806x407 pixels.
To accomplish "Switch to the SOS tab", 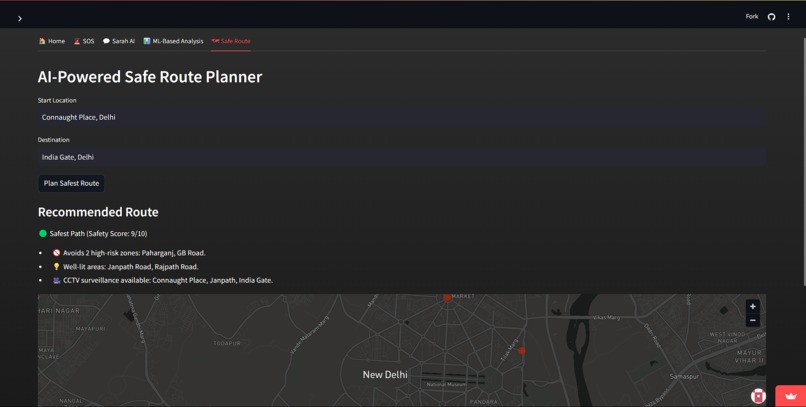I will [x=84, y=41].
